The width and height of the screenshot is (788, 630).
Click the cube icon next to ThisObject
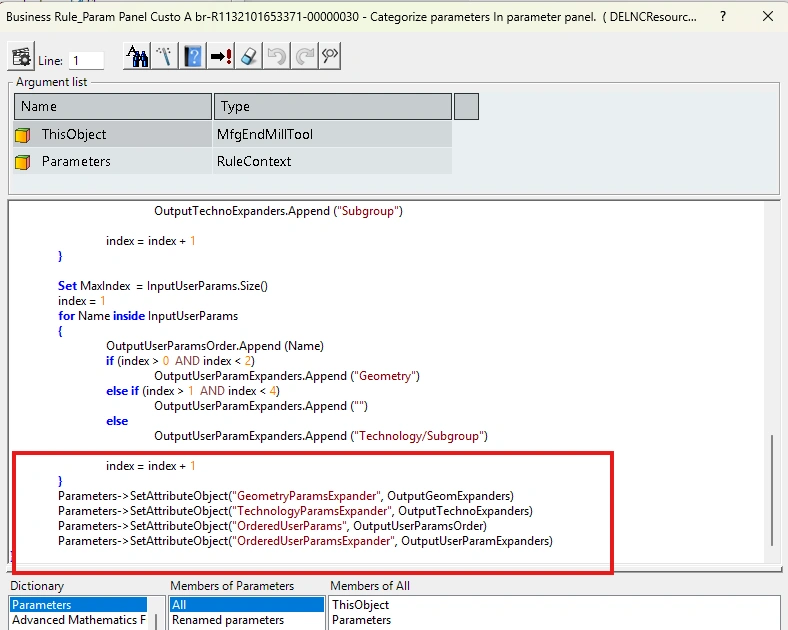click(x=23, y=135)
